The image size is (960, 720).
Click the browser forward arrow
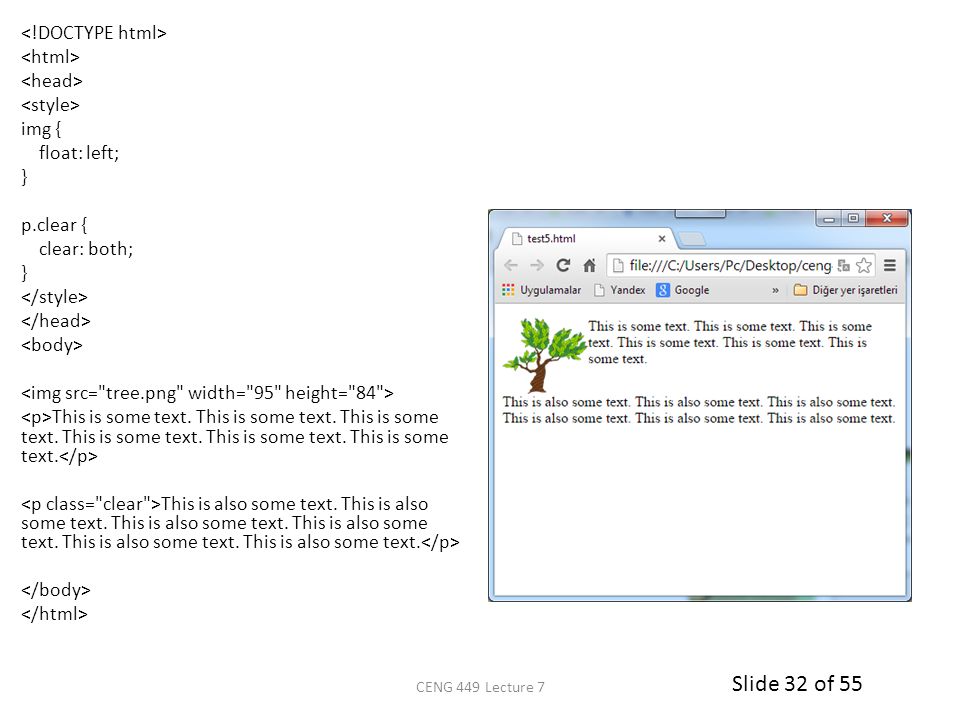(537, 265)
